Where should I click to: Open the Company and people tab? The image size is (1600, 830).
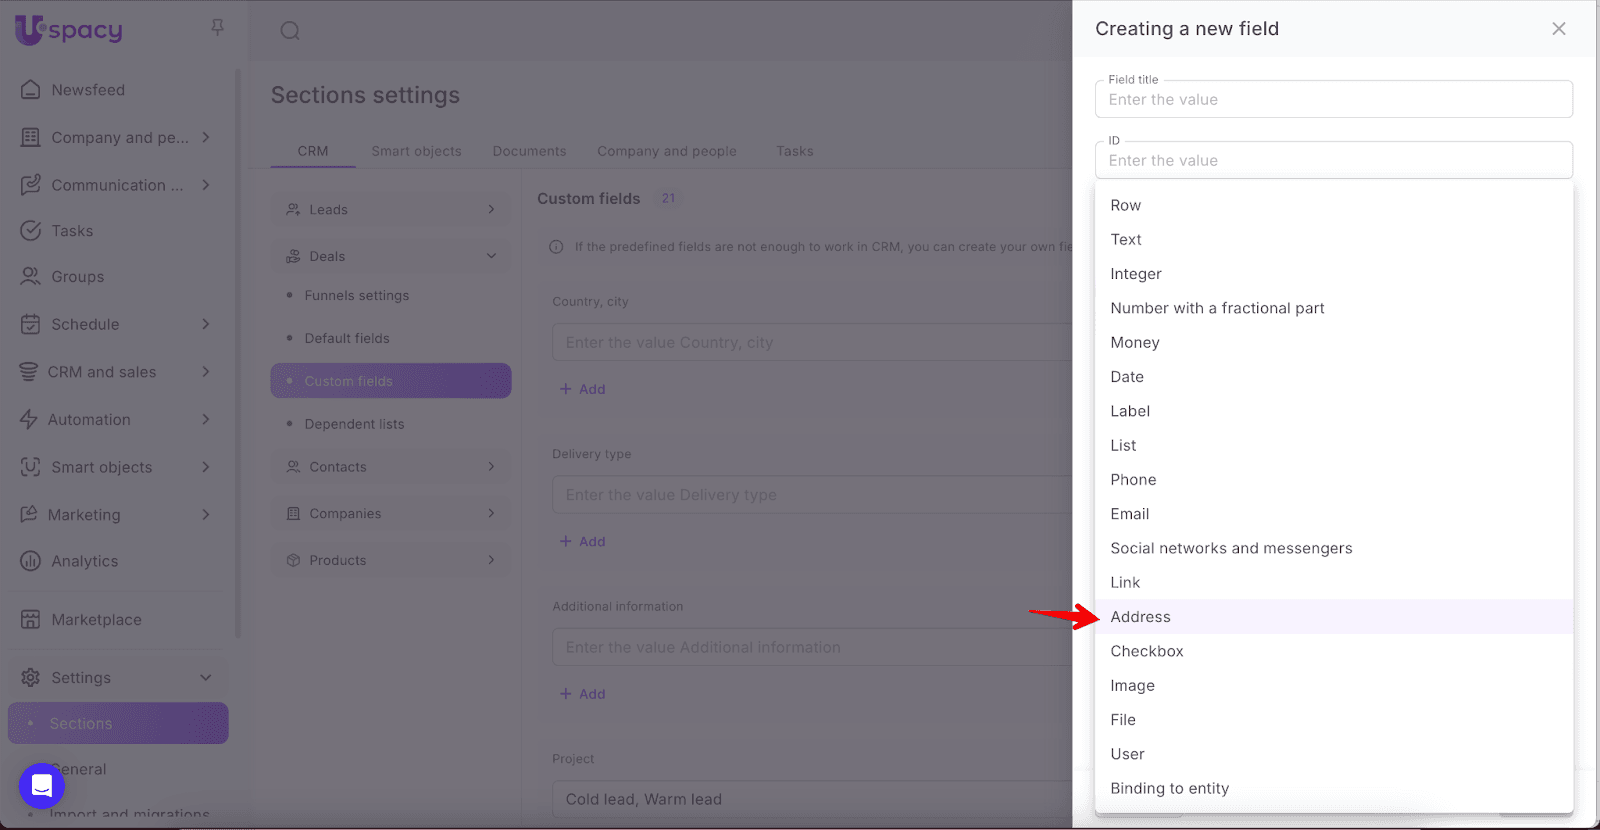pos(666,151)
